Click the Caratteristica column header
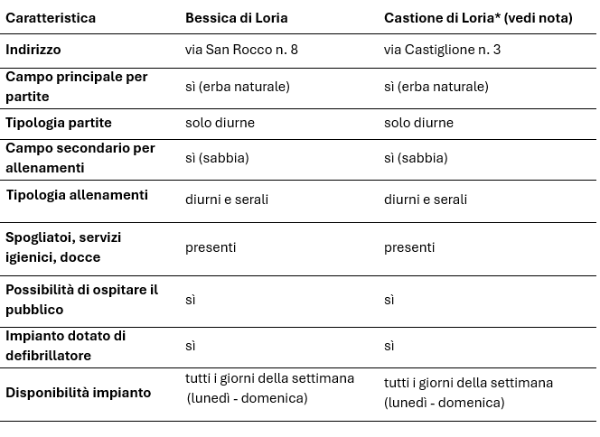This screenshot has height=437, width=600. pyautogui.click(x=51, y=18)
